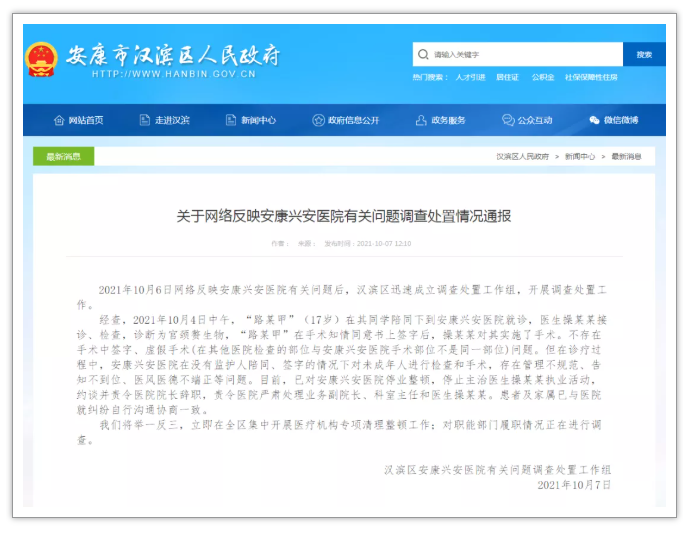Click the national emblem logo
The image size is (691, 535).
[x=41, y=59]
